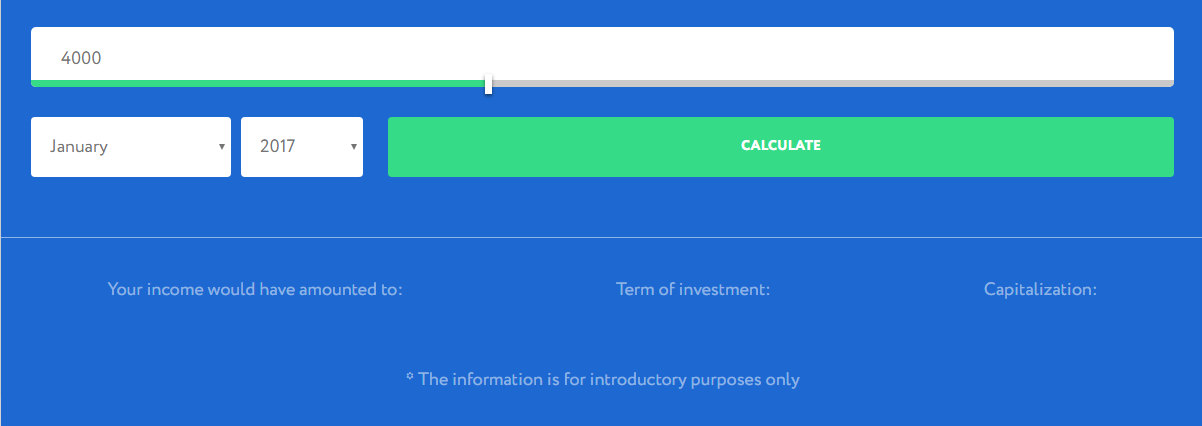This screenshot has width=1202, height=426.
Task: Click the asterisk before the disclaimer
Action: (410, 378)
